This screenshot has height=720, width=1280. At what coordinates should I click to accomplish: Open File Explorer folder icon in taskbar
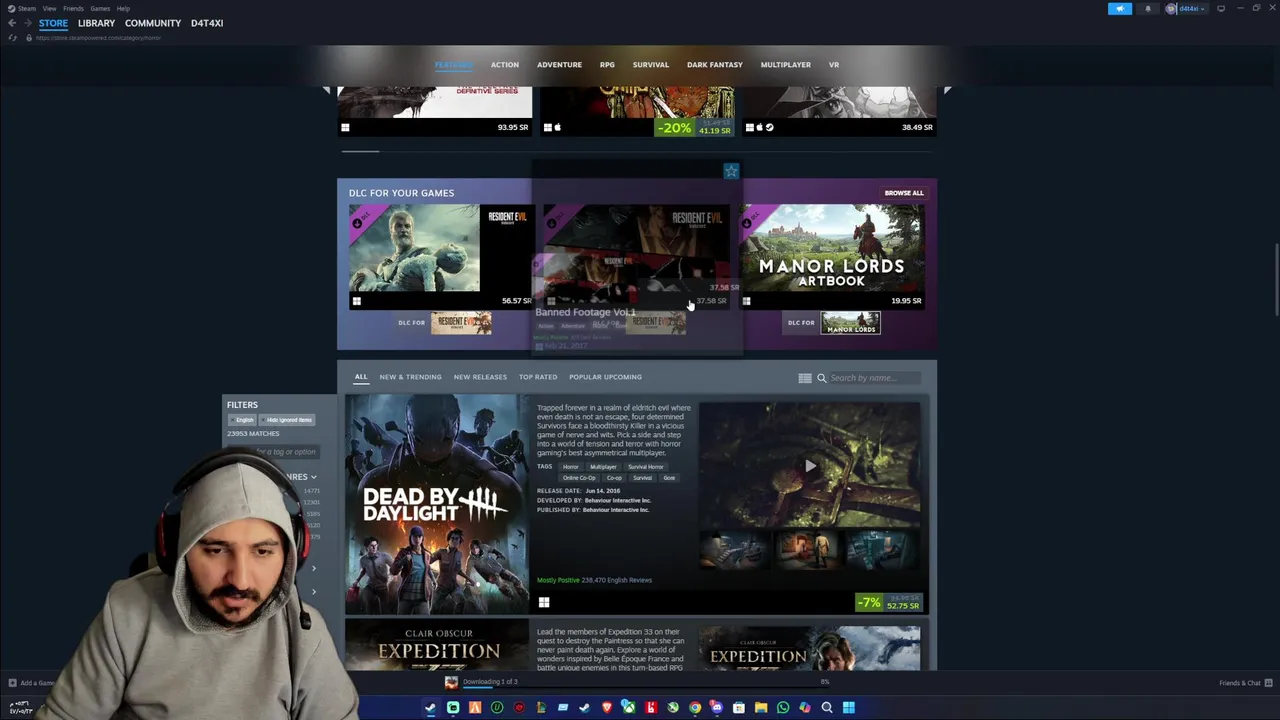761,708
